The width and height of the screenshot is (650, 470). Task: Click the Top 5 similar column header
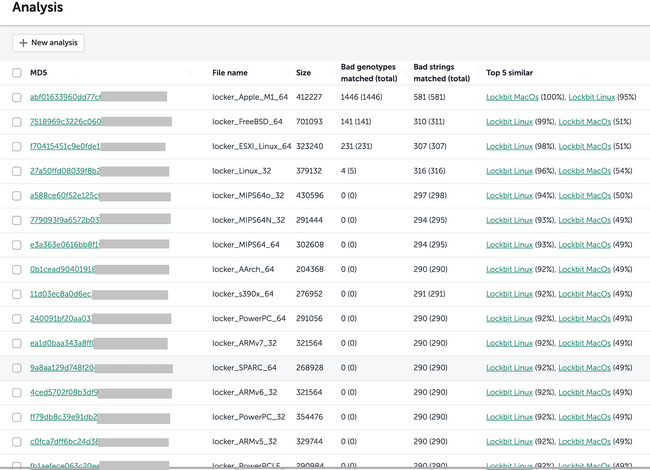(x=509, y=73)
